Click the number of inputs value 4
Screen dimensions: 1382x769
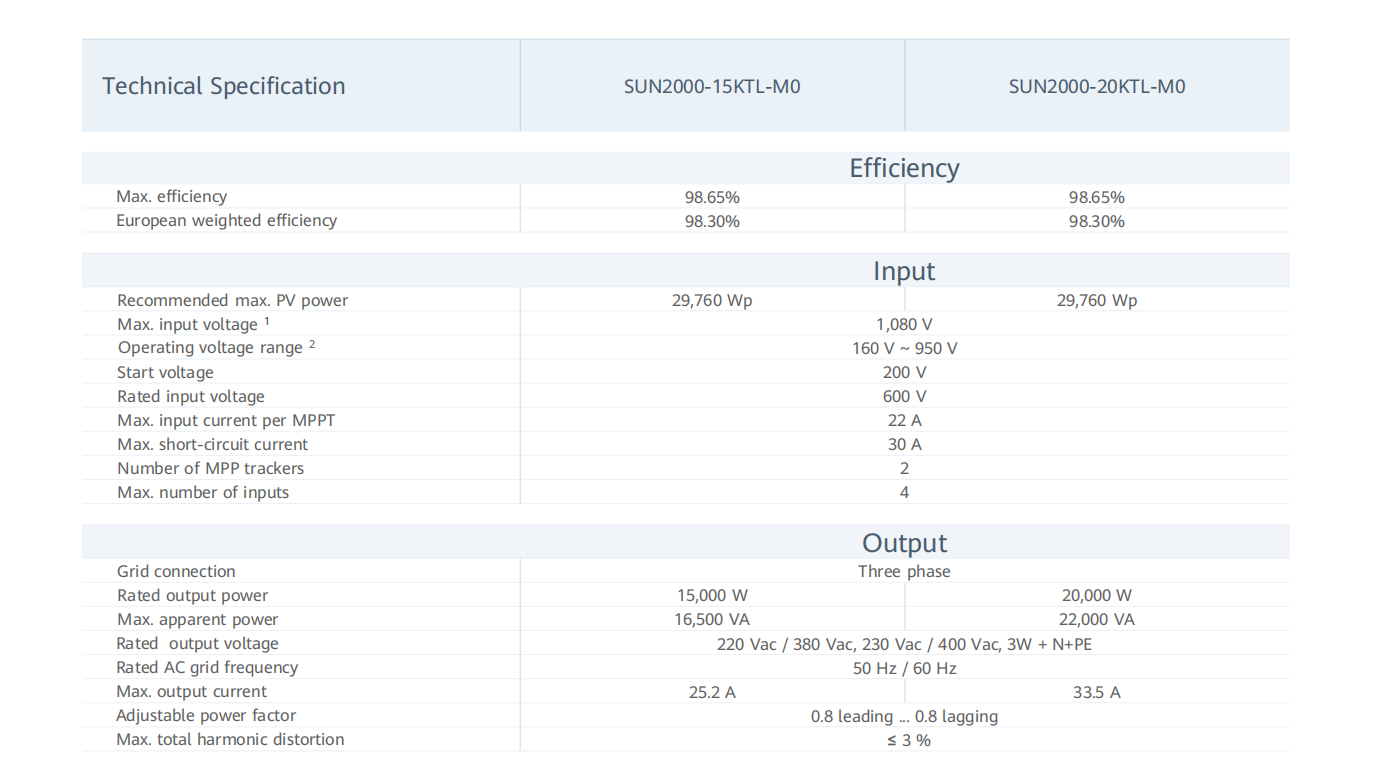[904, 493]
